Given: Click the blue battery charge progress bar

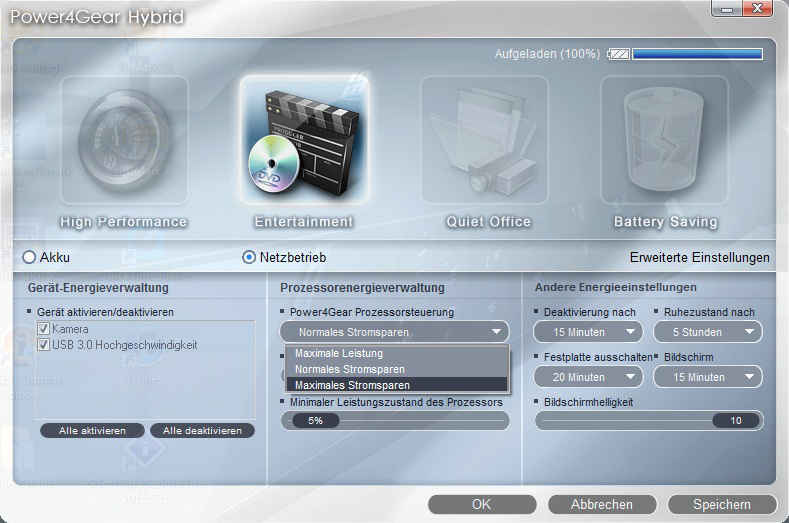Looking at the screenshot, I should (697, 54).
